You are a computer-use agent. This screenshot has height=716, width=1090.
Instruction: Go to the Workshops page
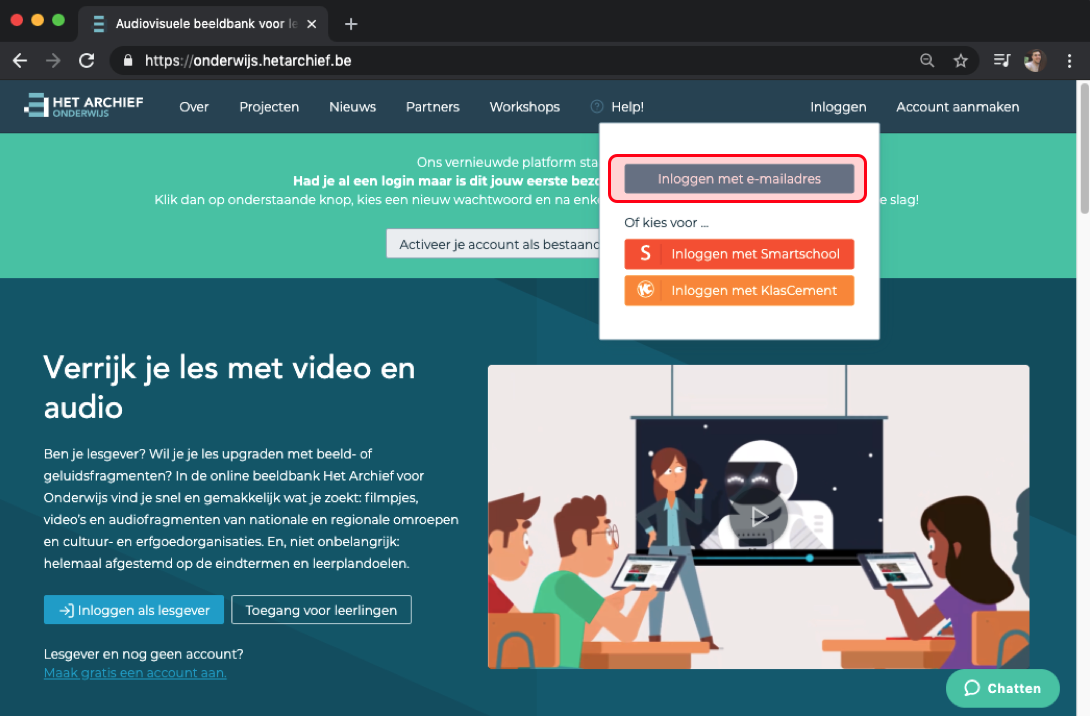pyautogui.click(x=524, y=107)
